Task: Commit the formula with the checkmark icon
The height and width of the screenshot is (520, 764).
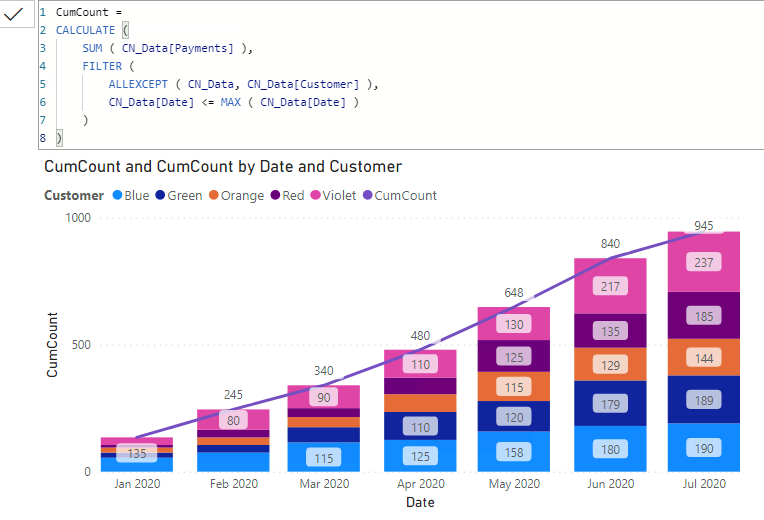Action: 13,14
